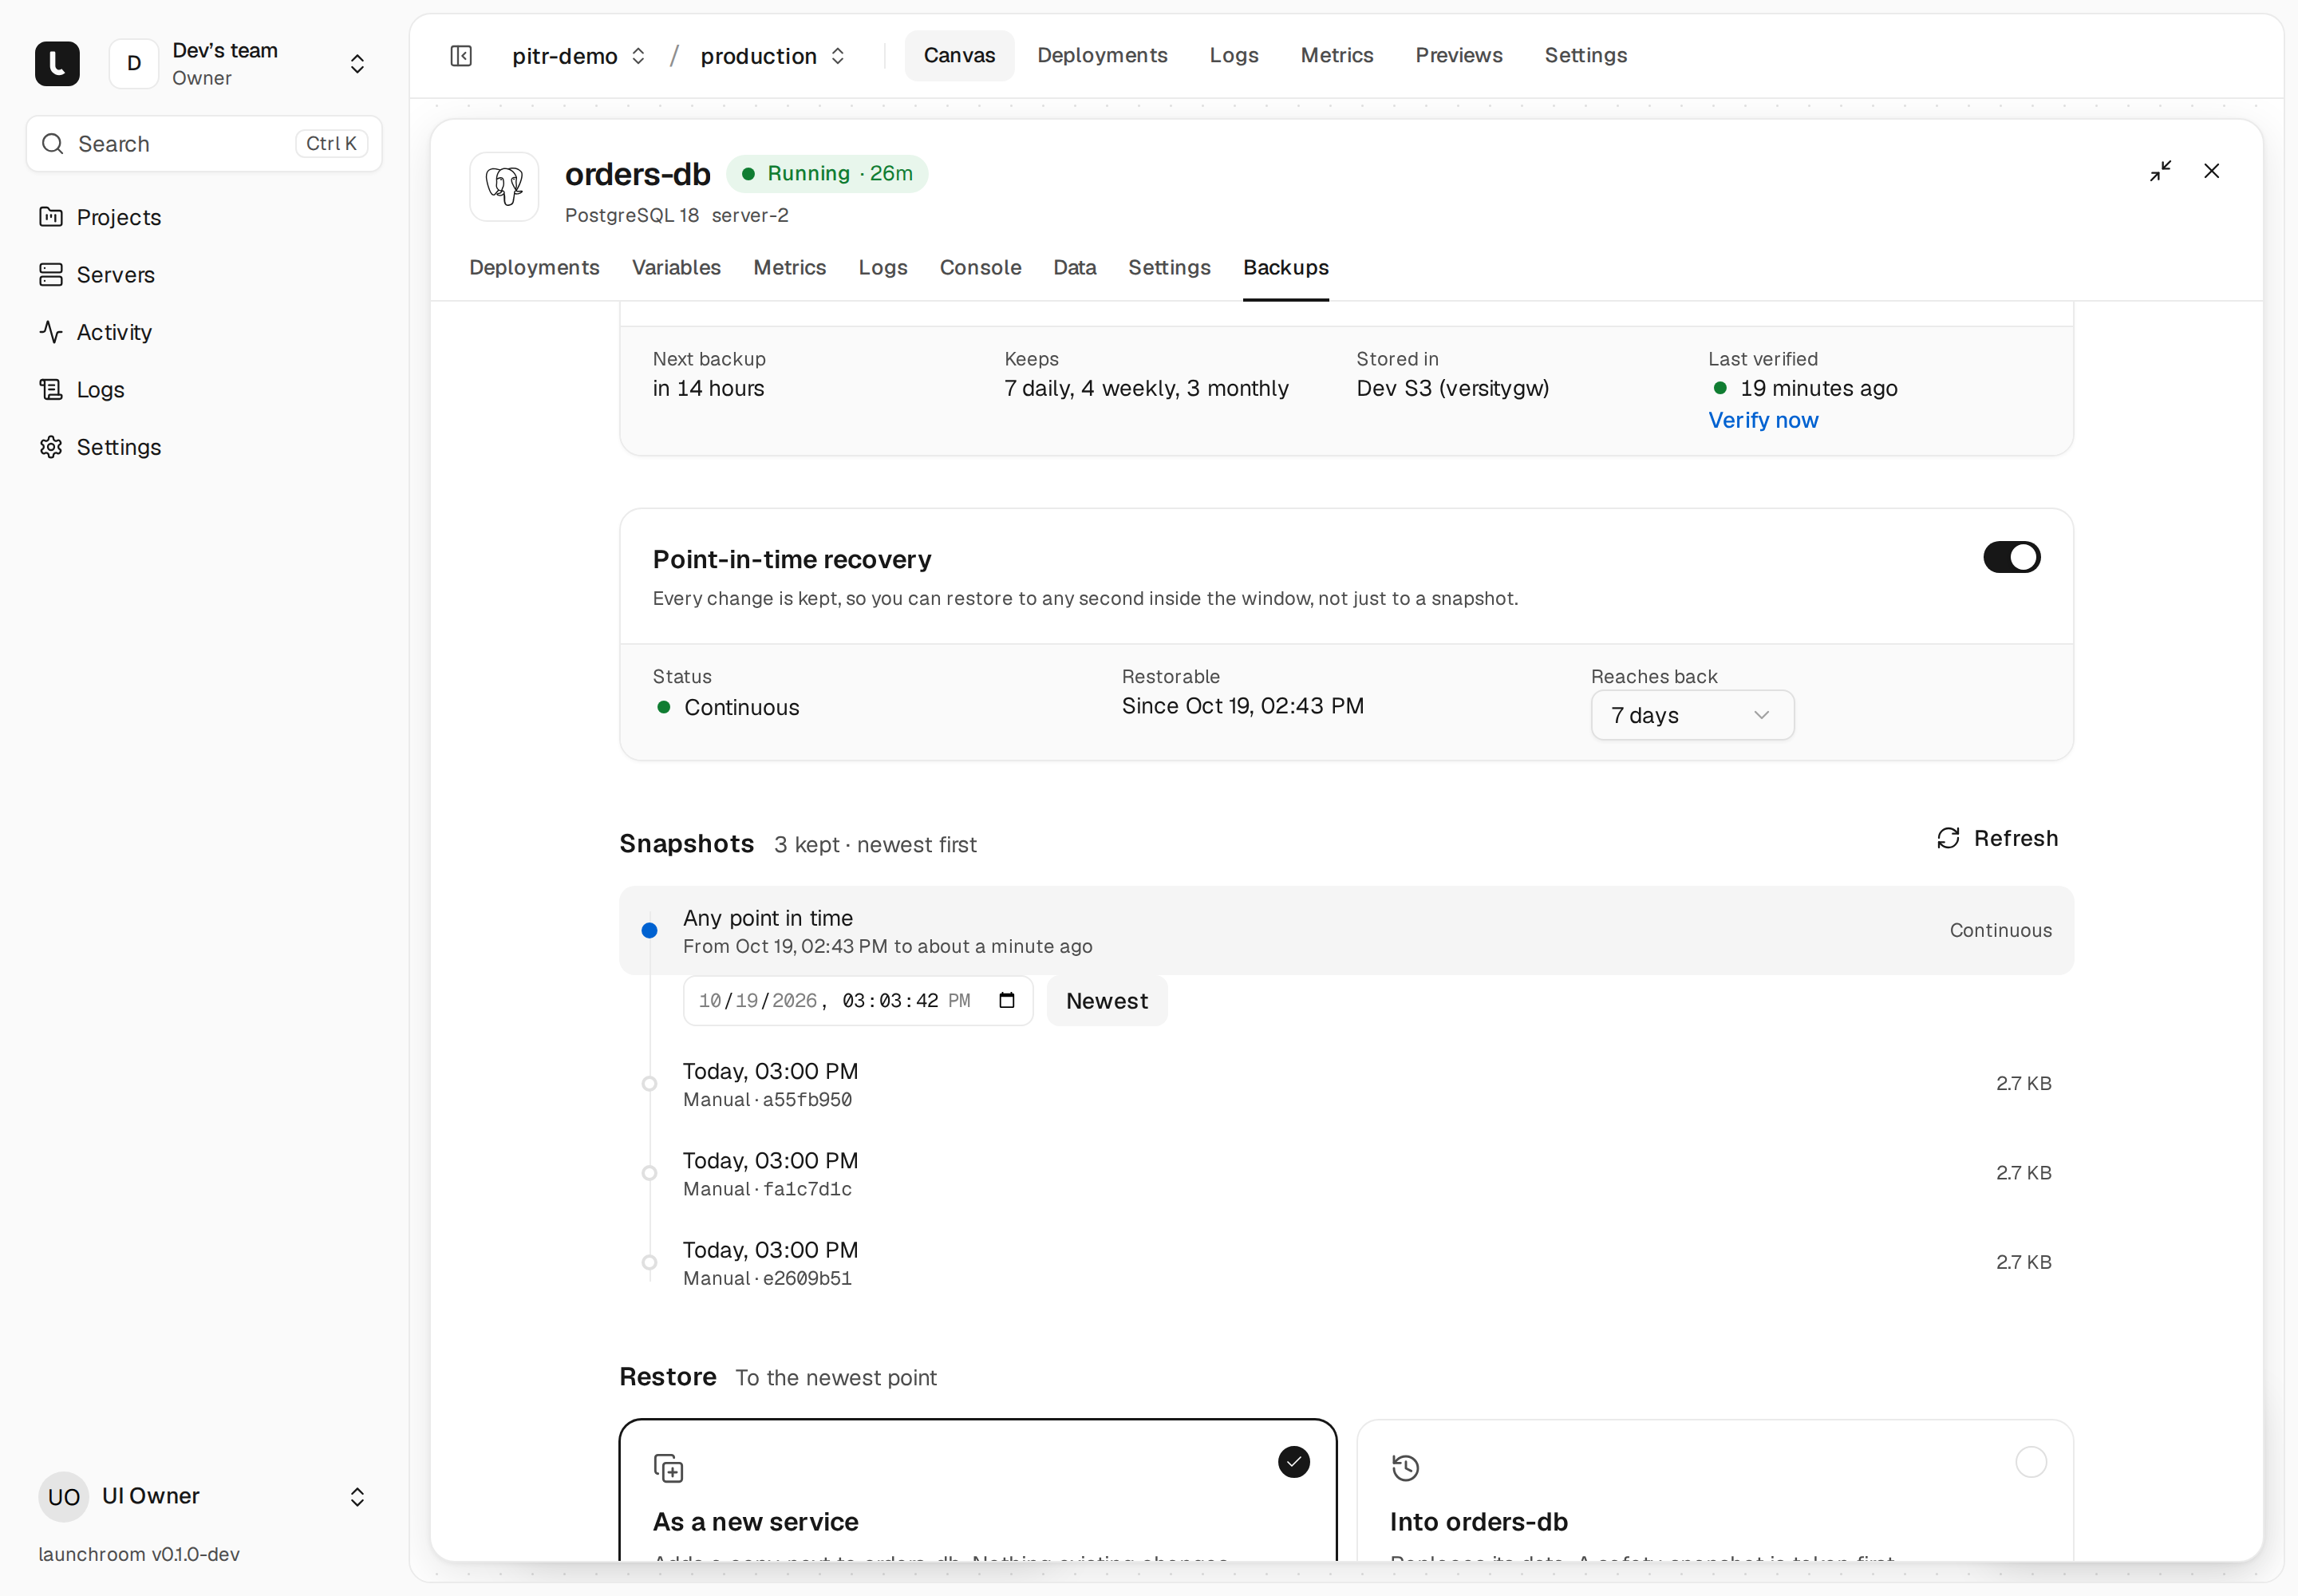Select the a55fb950 snapshot marker
This screenshot has width=2298, height=1596.
point(649,1084)
